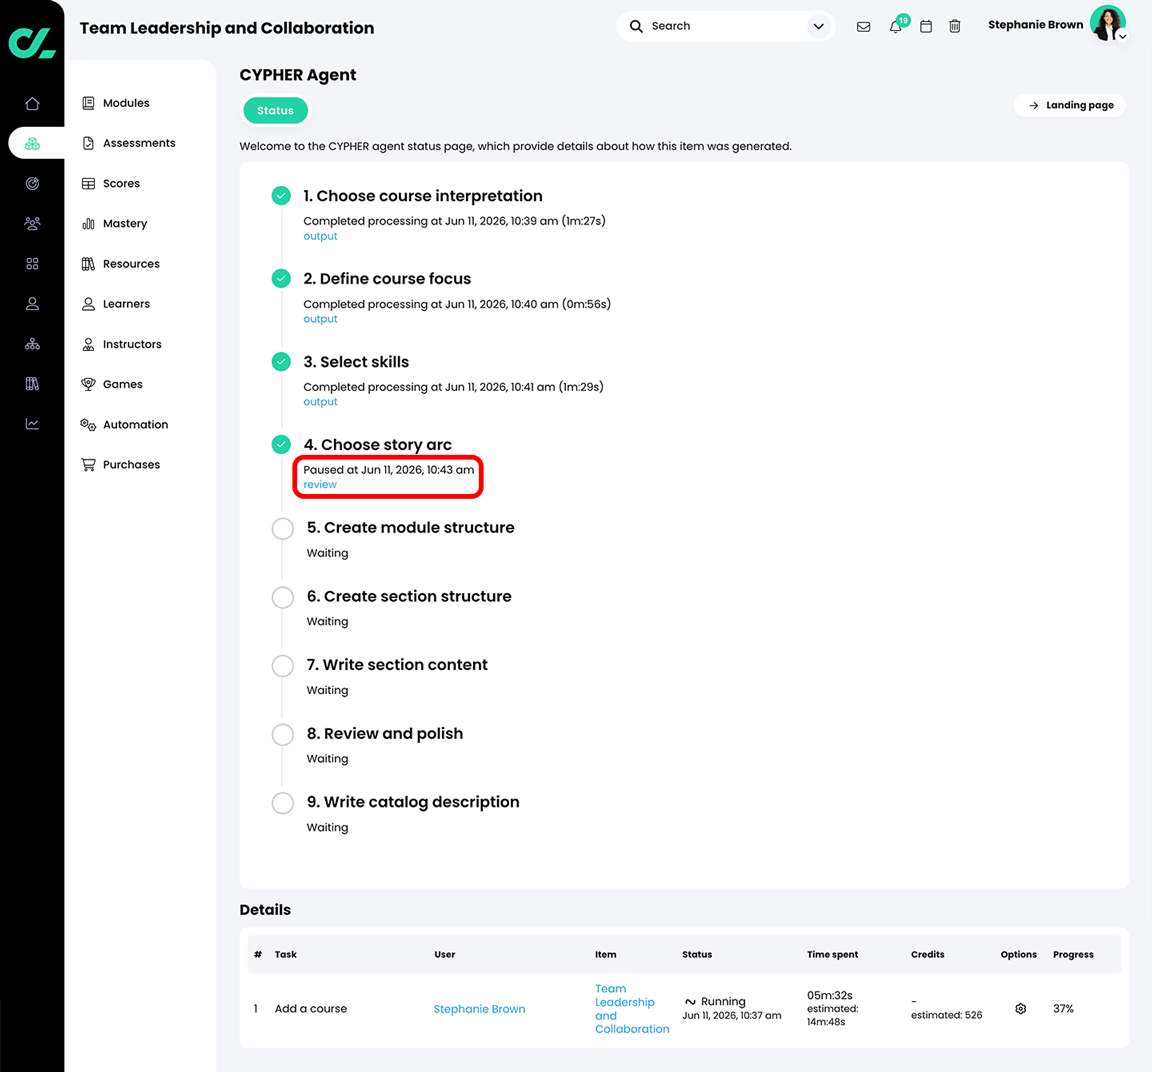The width and height of the screenshot is (1152, 1072).
Task: Expand the search dropdown chevron
Action: pyautogui.click(x=818, y=26)
